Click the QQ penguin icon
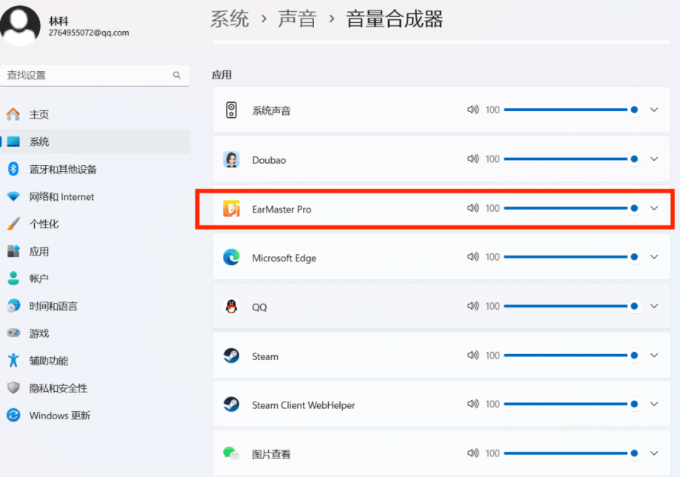Image resolution: width=680 pixels, height=477 pixels. 232,306
